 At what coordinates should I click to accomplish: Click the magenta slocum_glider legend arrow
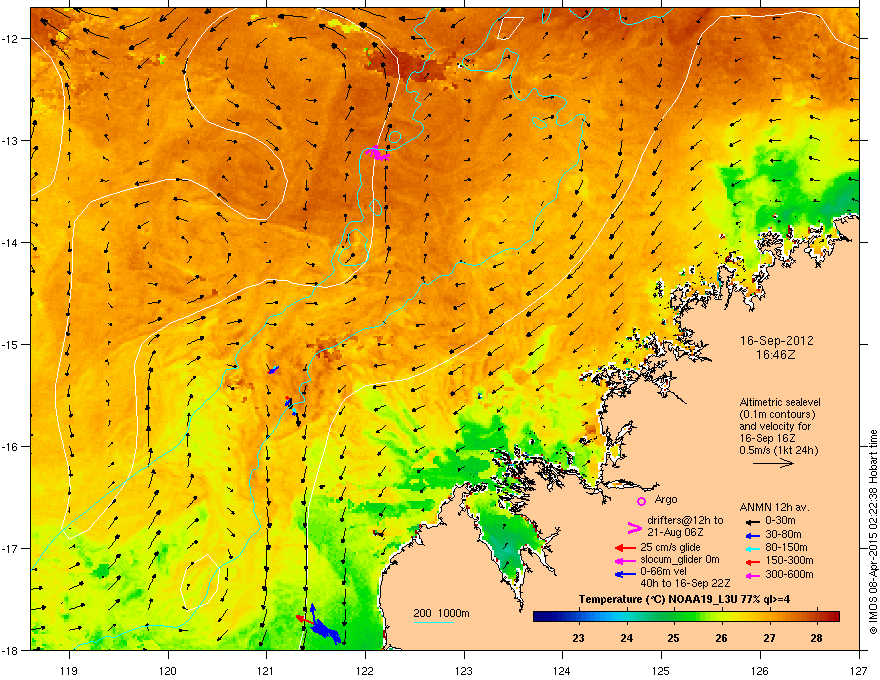(625, 561)
